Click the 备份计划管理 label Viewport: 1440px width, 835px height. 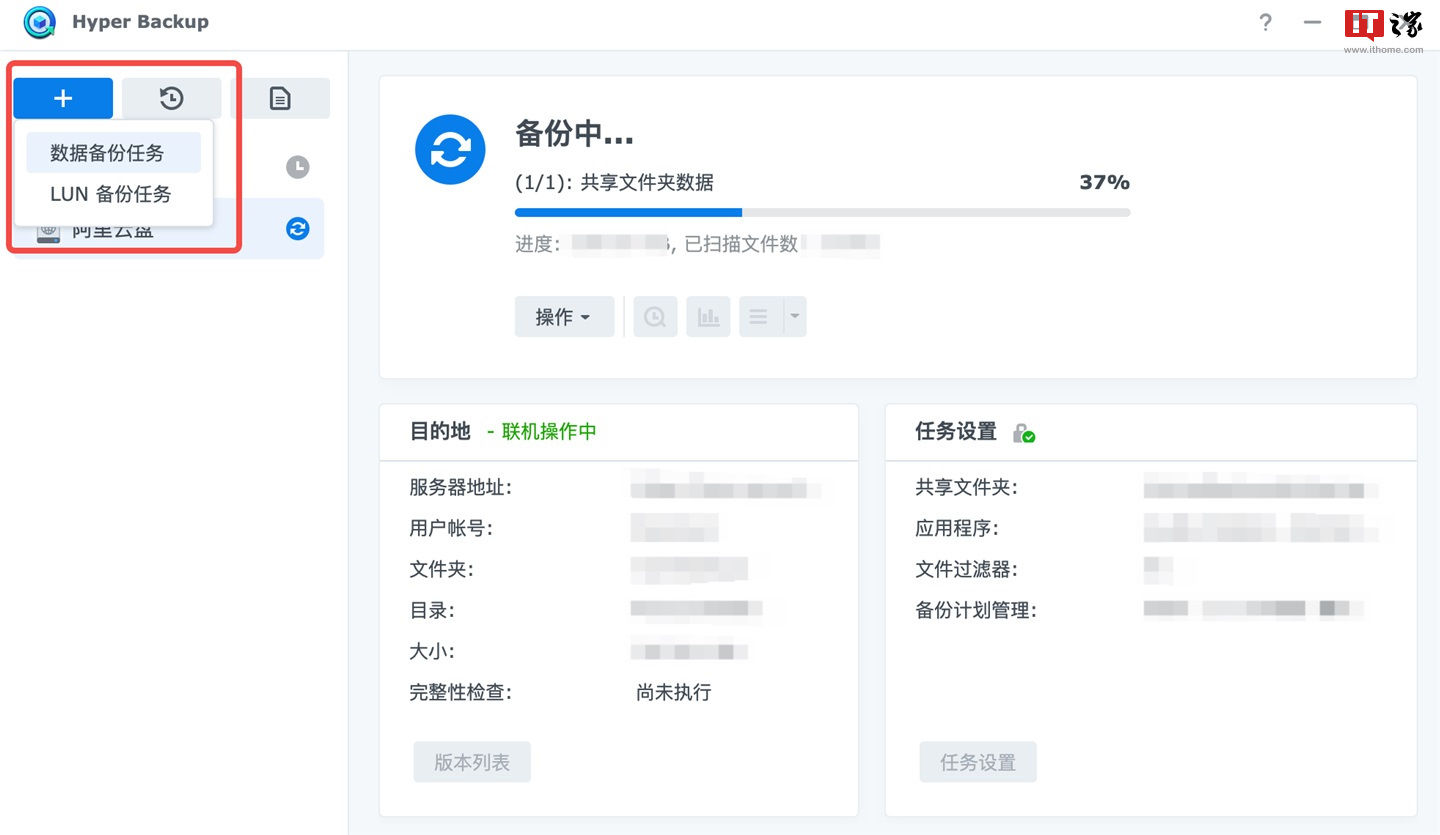pos(976,610)
